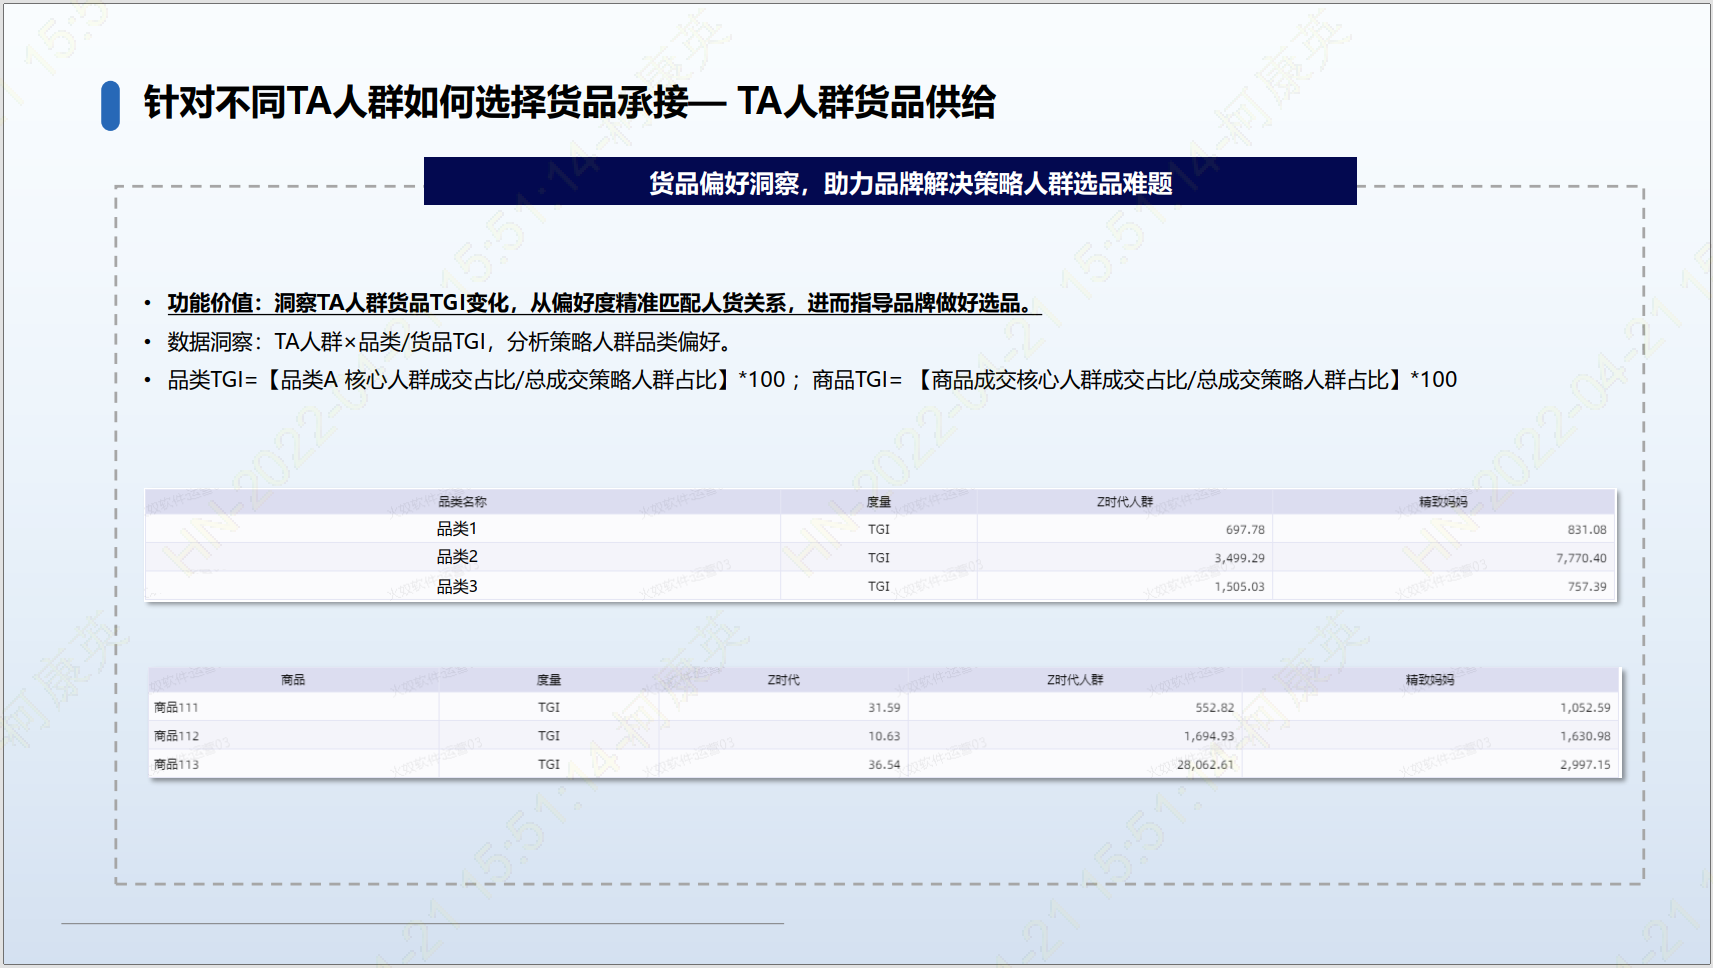Click the value 36.54
This screenshot has height=968, width=1713.
pyautogui.click(x=884, y=765)
